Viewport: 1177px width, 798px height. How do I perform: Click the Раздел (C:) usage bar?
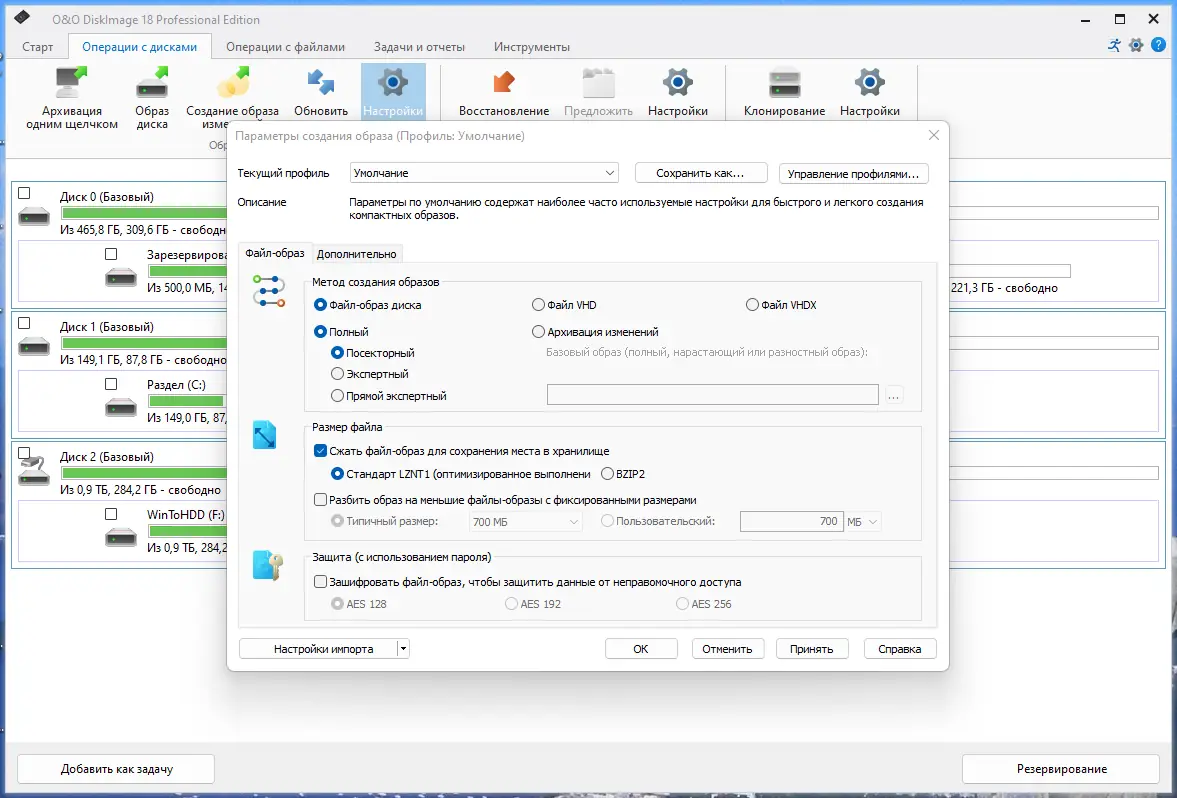click(x=186, y=401)
